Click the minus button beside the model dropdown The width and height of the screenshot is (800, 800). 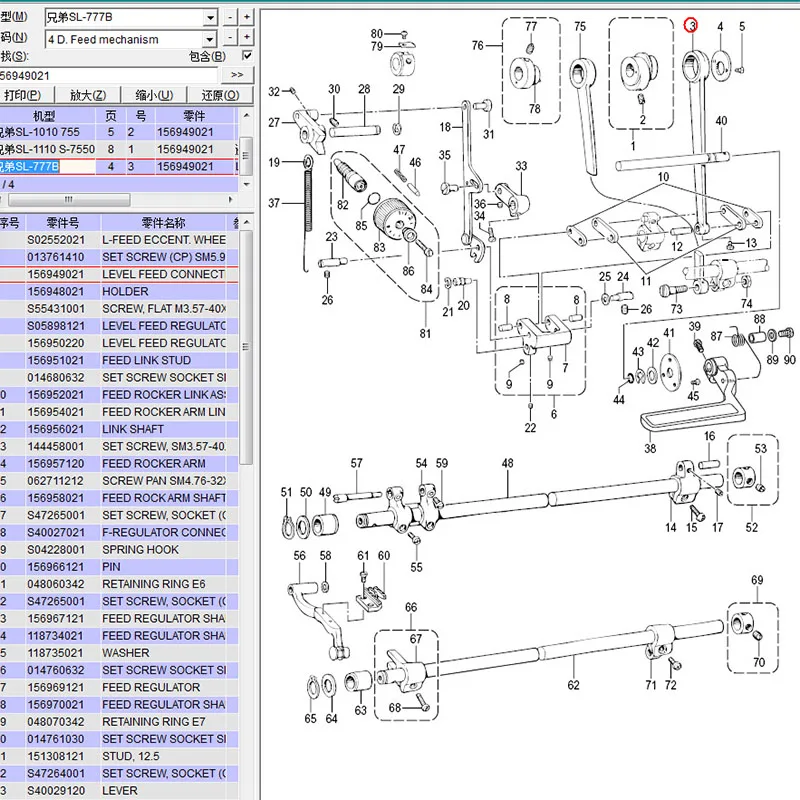[x=230, y=17]
